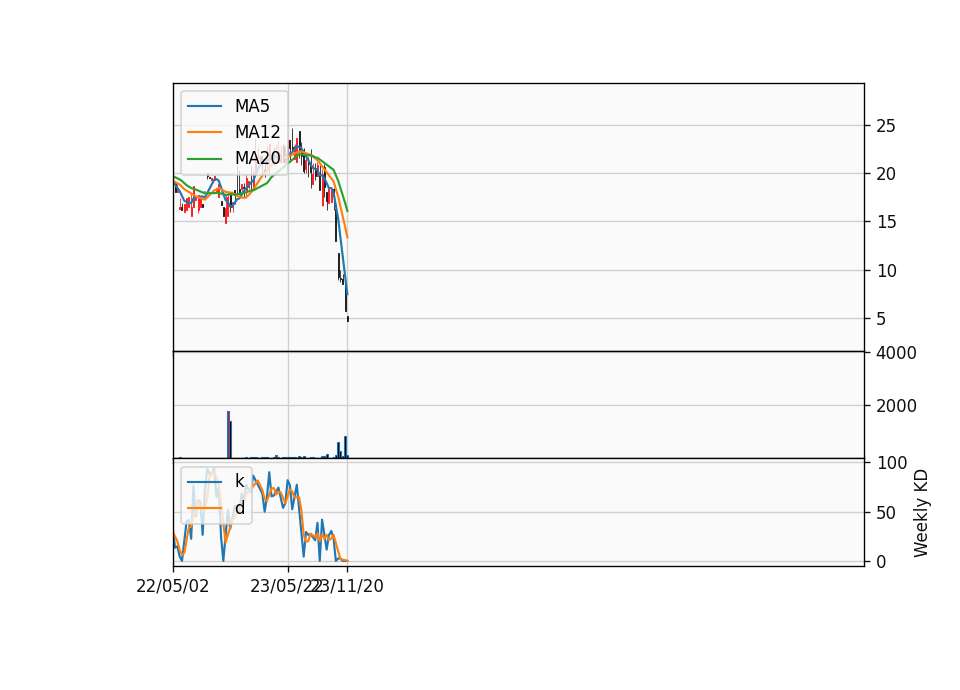Click the blue MA5 legend line sample

204,106
